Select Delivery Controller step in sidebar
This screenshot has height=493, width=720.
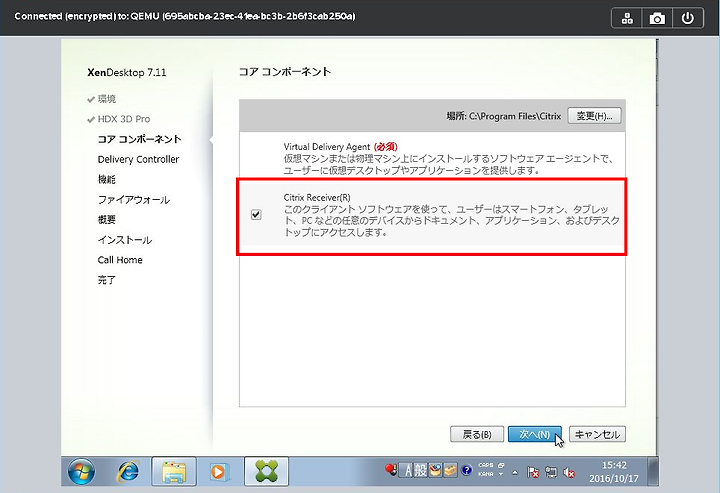138,159
